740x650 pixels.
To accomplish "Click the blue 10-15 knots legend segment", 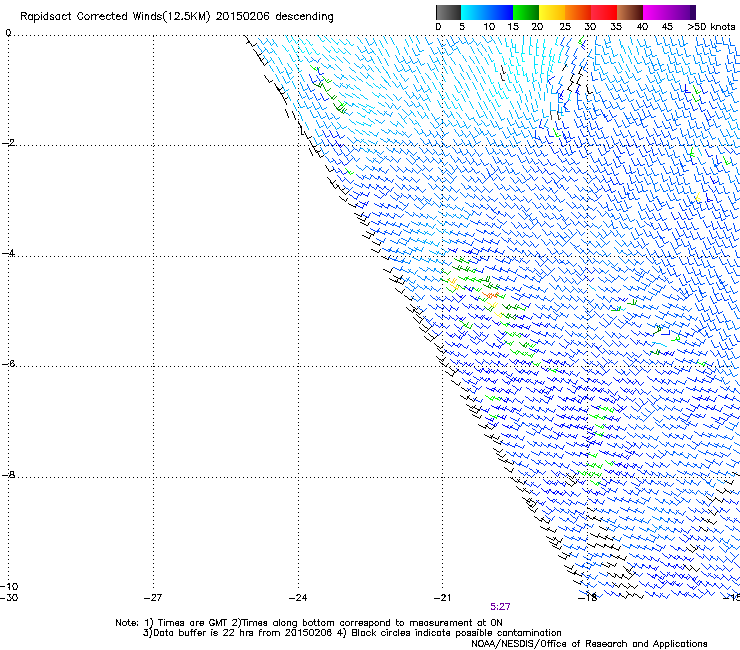I will 500,12.
